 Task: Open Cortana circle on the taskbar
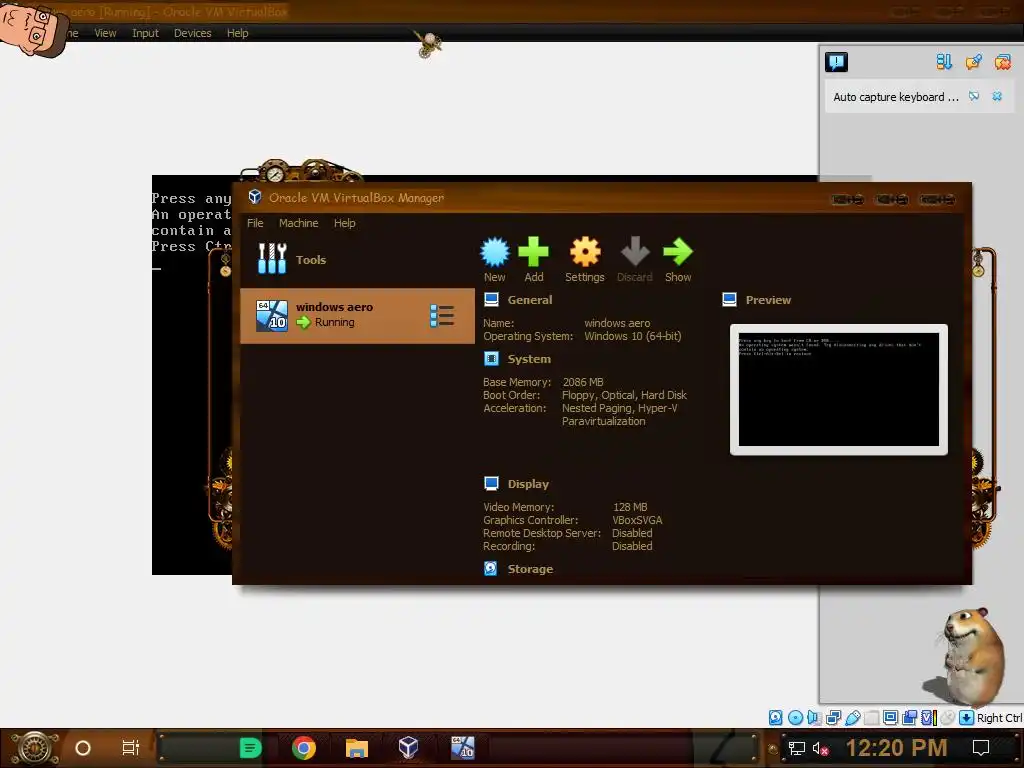(x=83, y=748)
